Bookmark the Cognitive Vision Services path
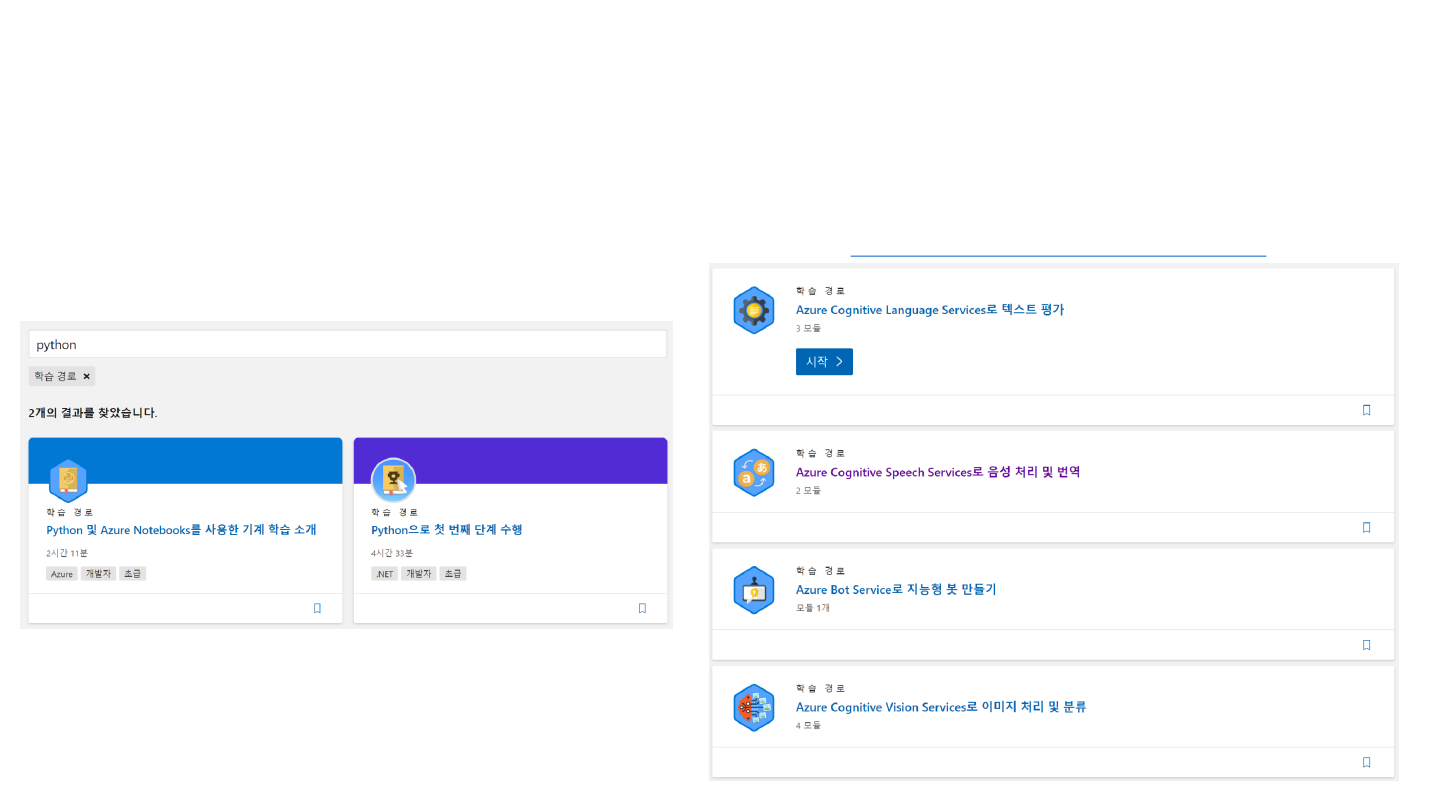The image size is (1440, 810). click(1366, 762)
